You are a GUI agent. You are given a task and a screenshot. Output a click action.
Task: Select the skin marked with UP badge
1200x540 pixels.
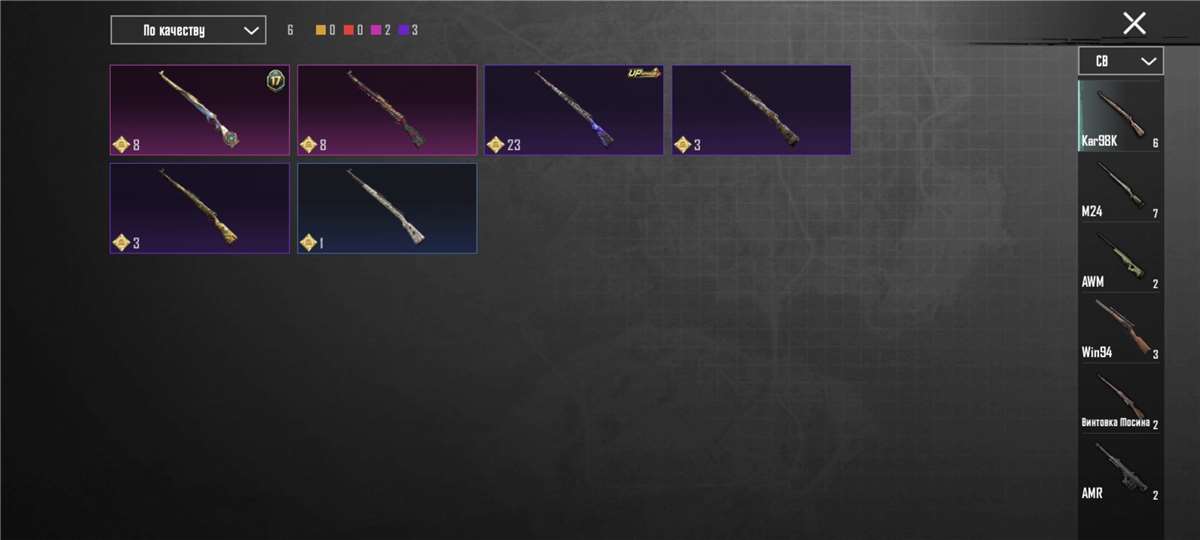pos(574,110)
